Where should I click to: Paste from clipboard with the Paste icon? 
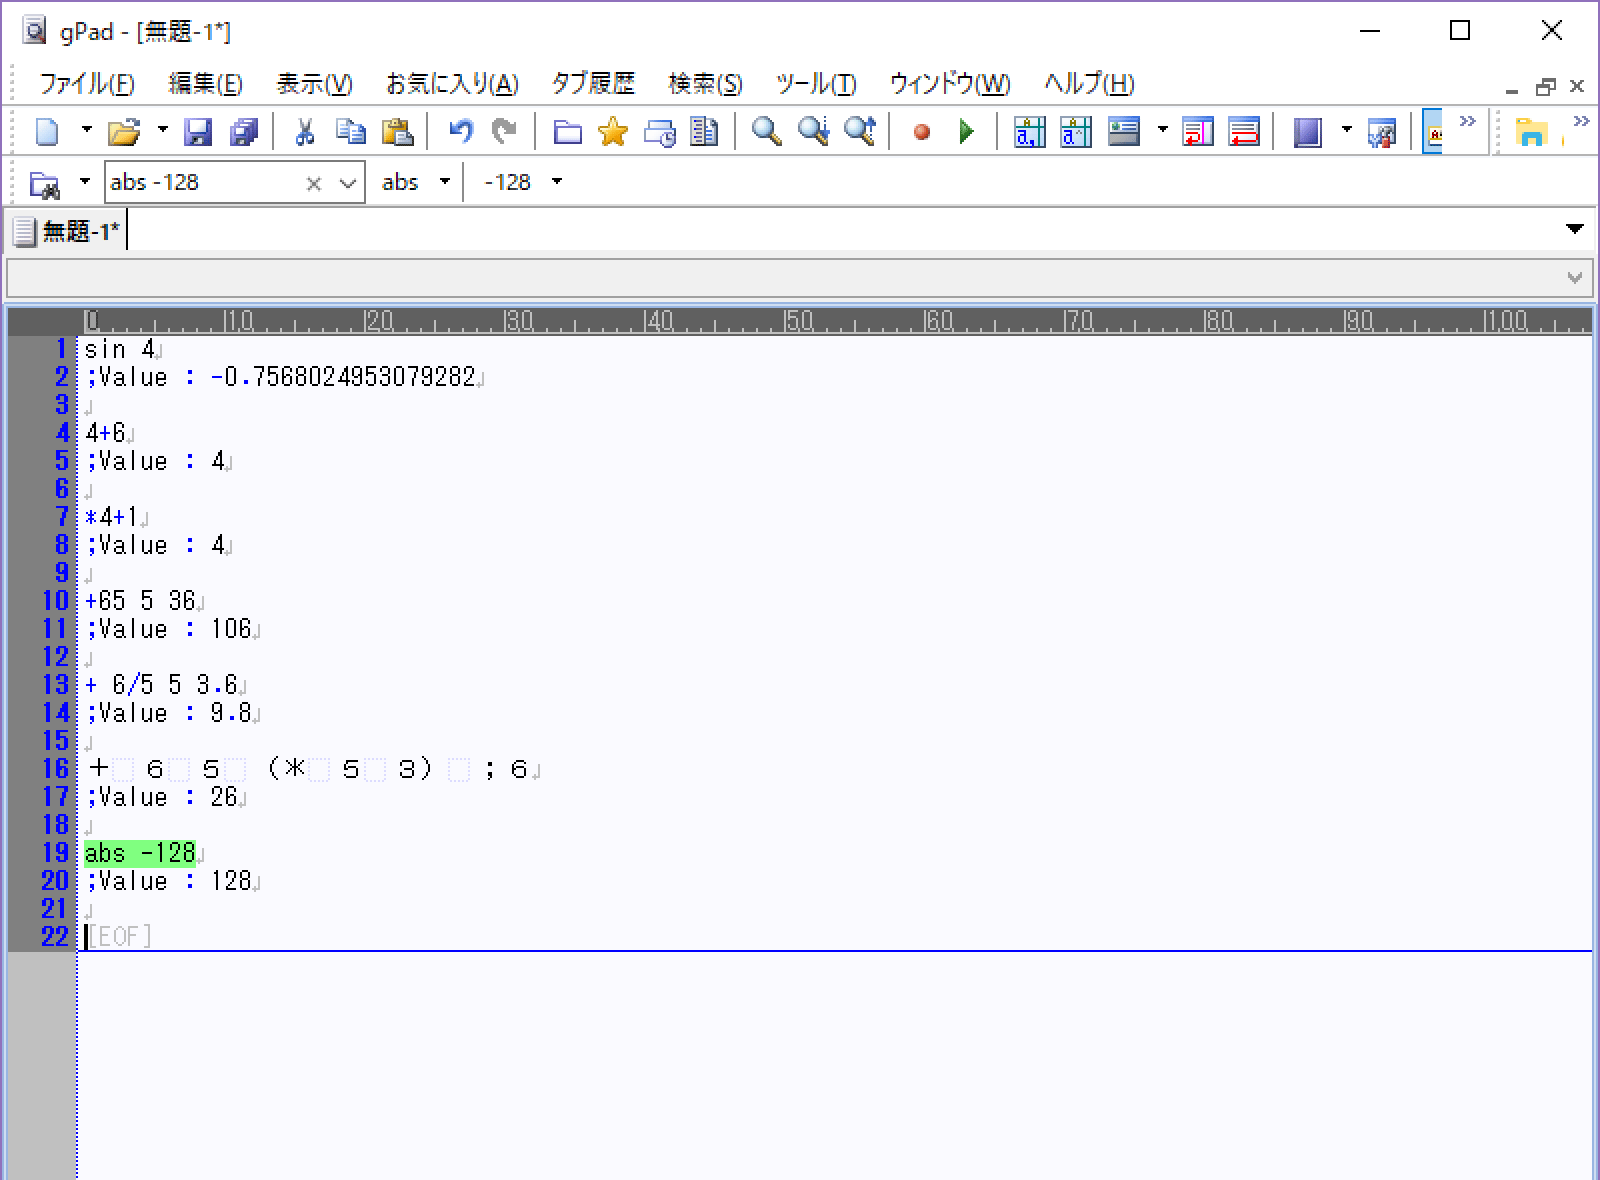point(398,131)
